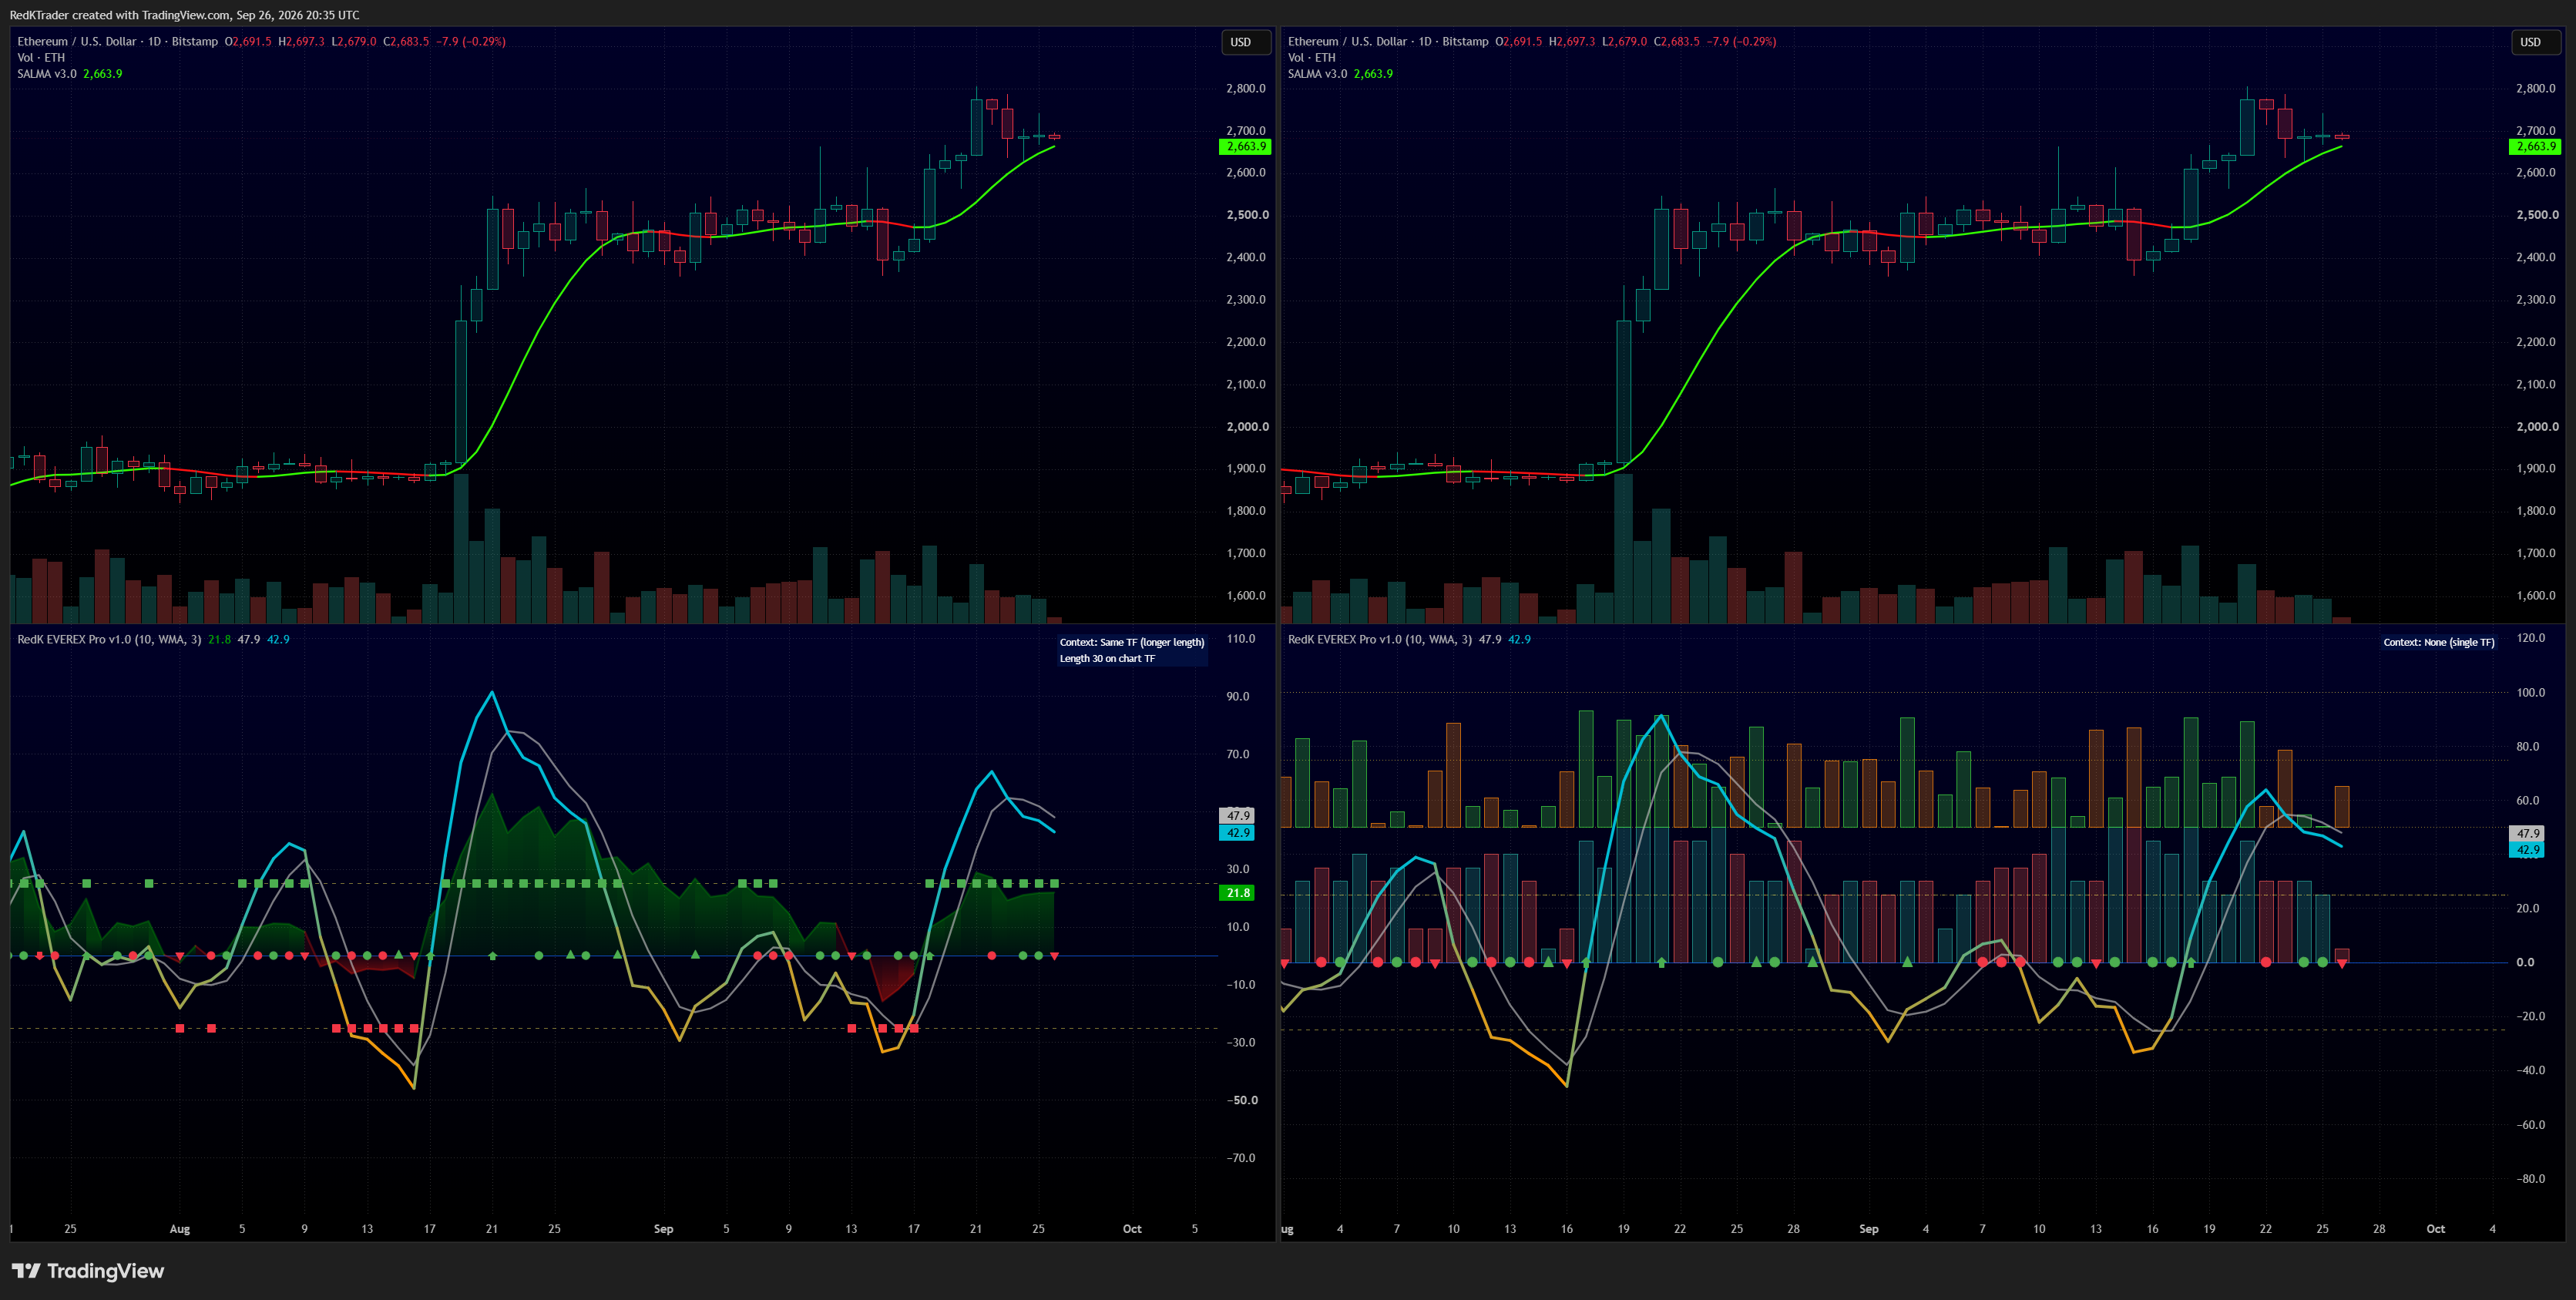
Task: Select the right pane's RedK EVEREX Pro legend
Action: [x=1380, y=639]
